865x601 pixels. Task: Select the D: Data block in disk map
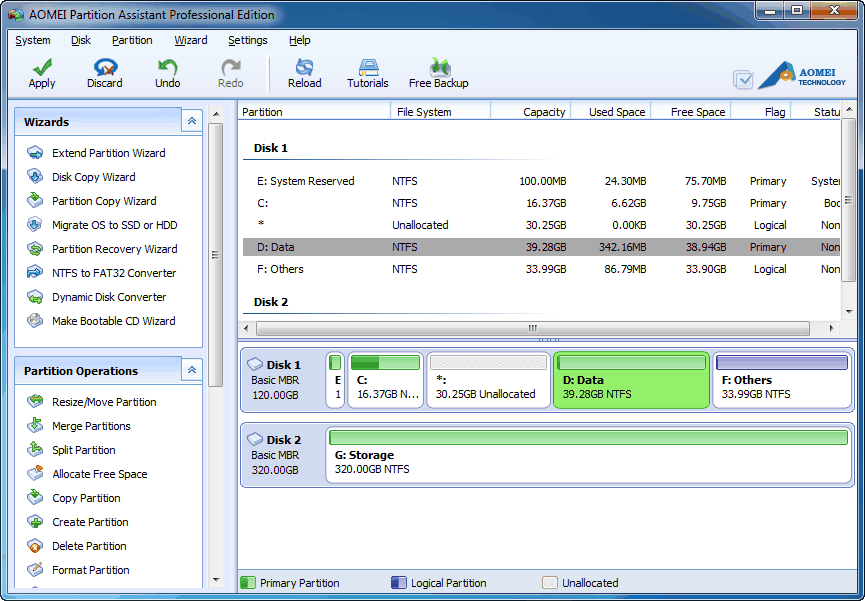tap(631, 380)
